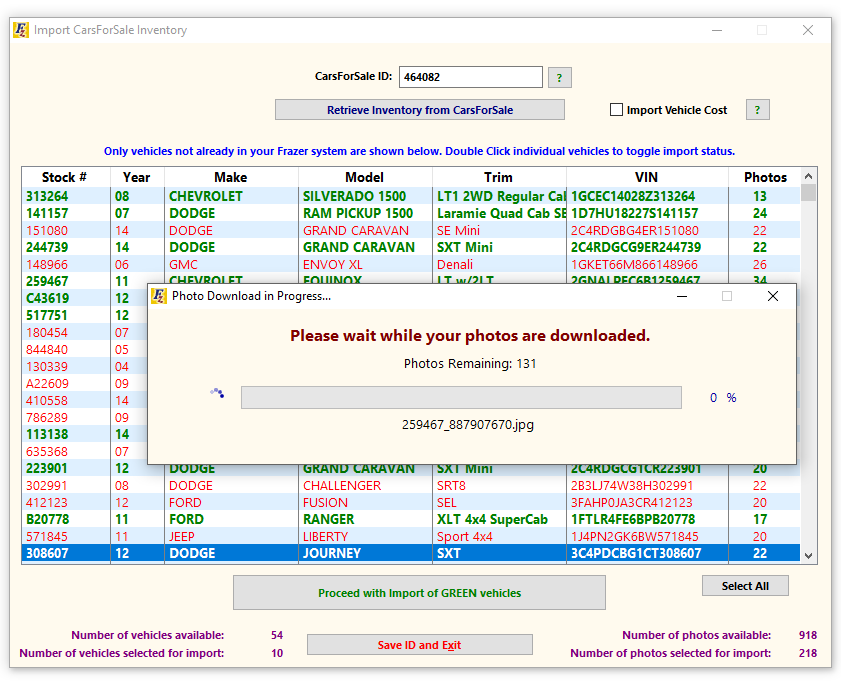Click the Stock # column header

64,177
